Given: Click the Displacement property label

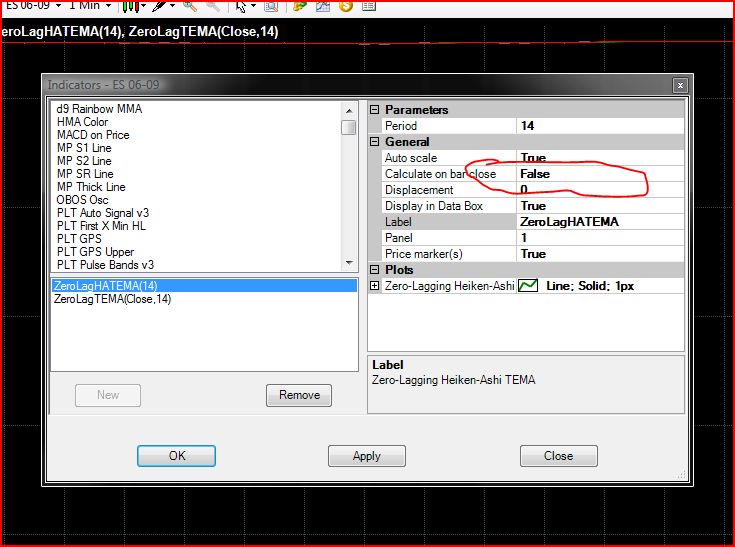Looking at the screenshot, I should coord(419,190).
